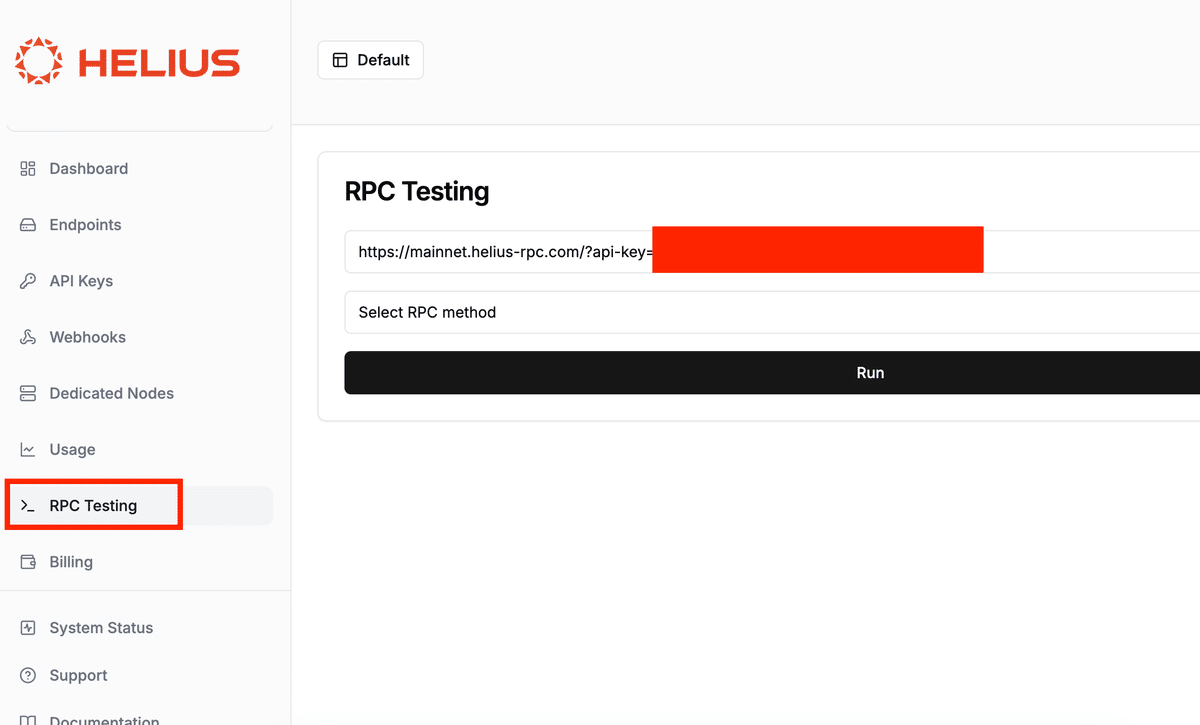1200x725 pixels.
Task: Open the Default project selector
Action: (371, 60)
